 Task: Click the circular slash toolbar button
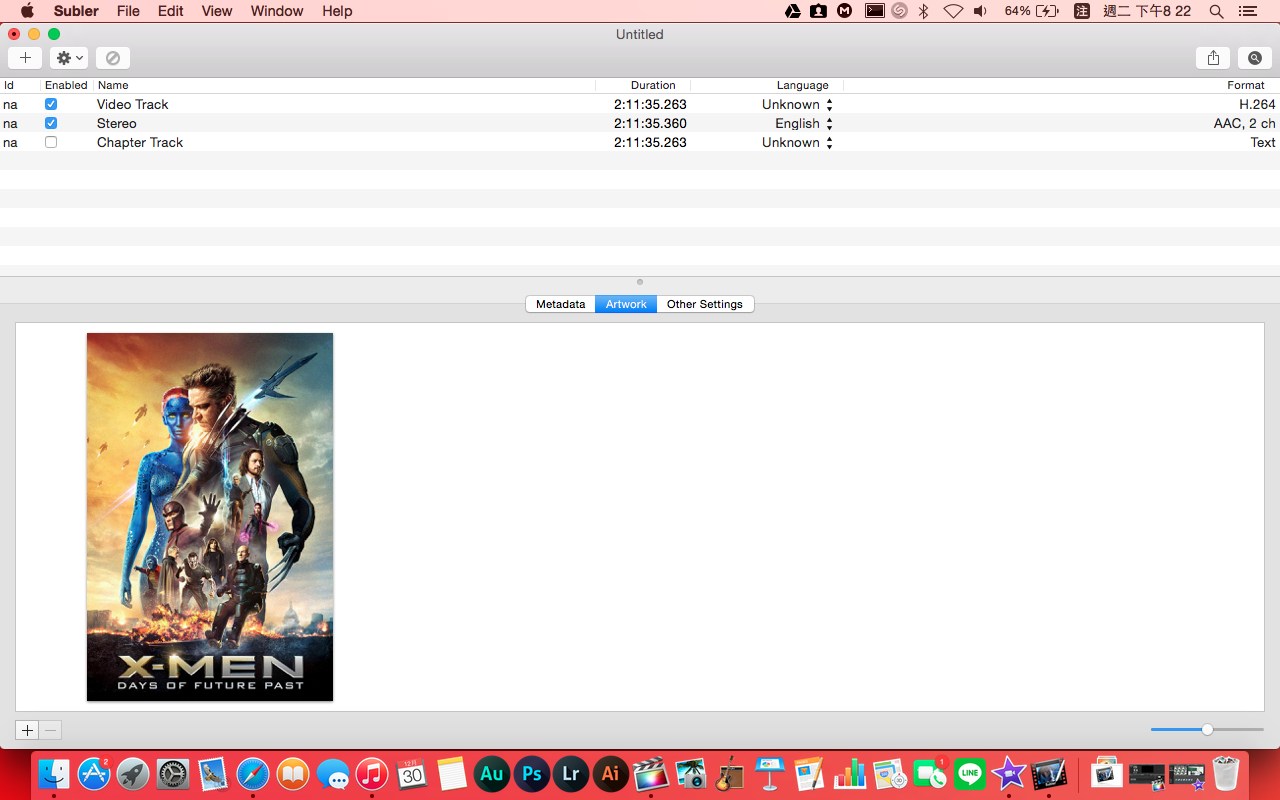pos(113,58)
